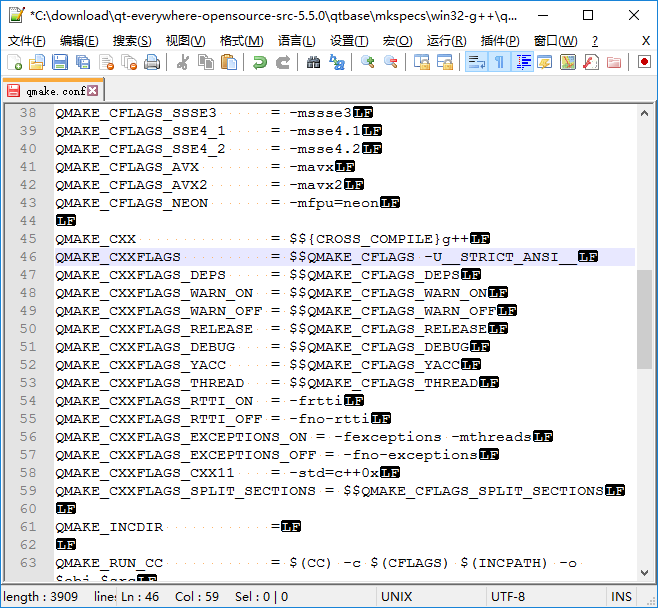
Task: Open the 格式(M) menu
Action: (241, 41)
